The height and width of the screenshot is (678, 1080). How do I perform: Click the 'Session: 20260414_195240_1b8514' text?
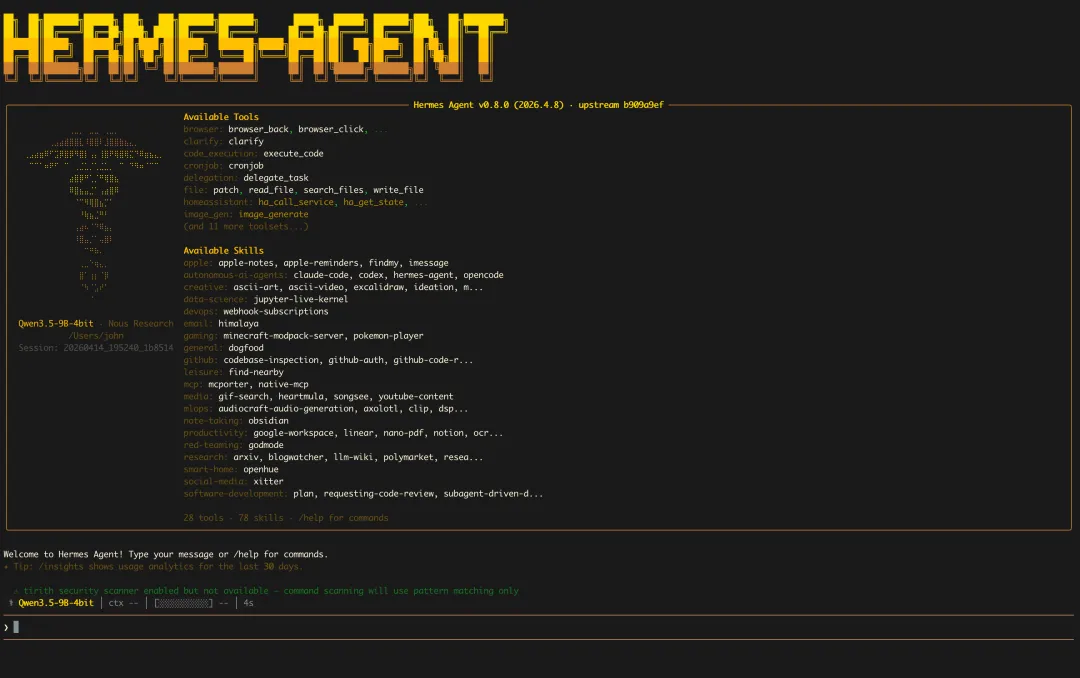click(96, 348)
